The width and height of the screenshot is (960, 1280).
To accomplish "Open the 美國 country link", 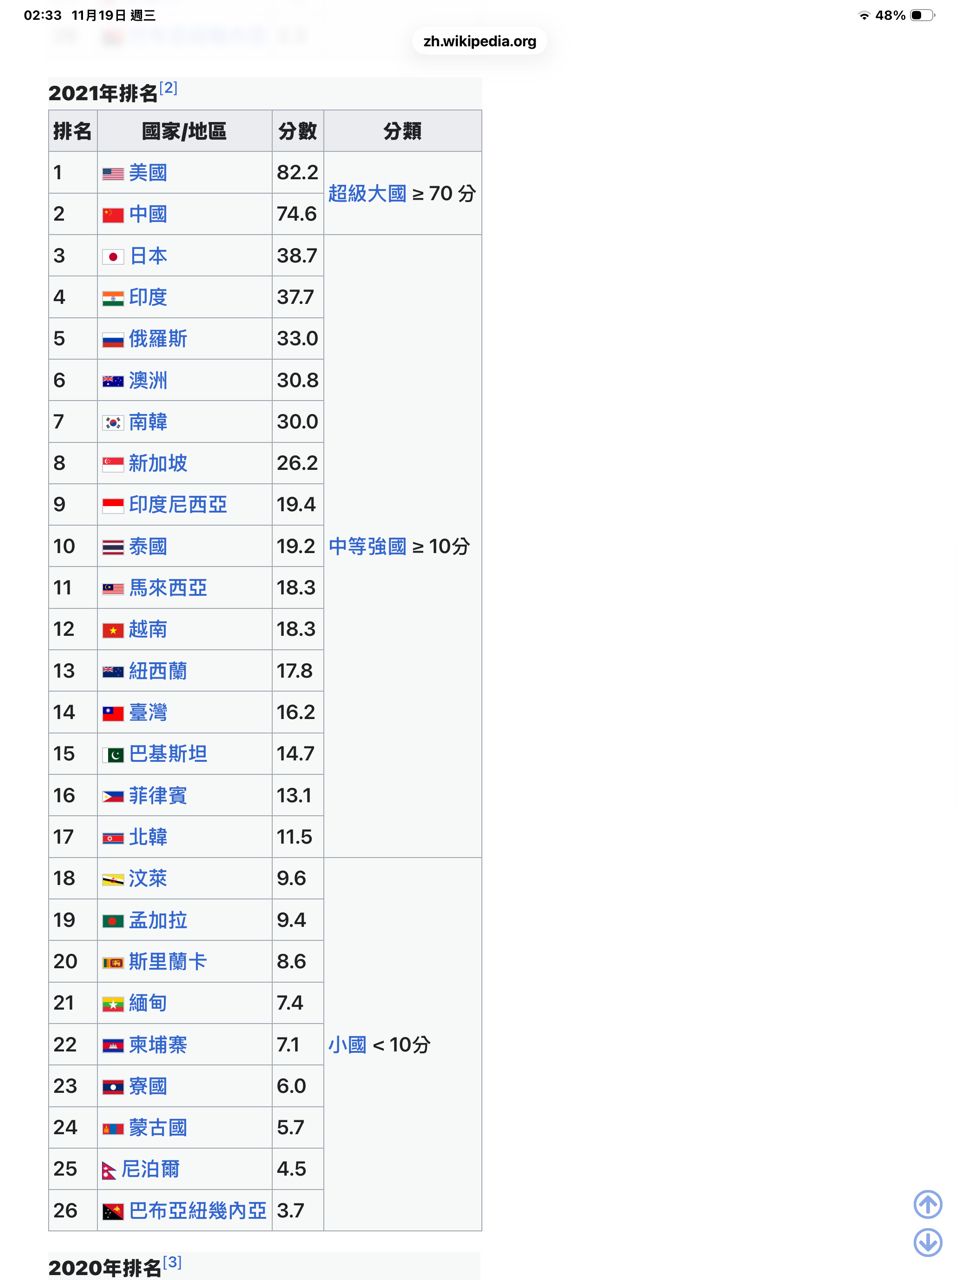I will (148, 172).
